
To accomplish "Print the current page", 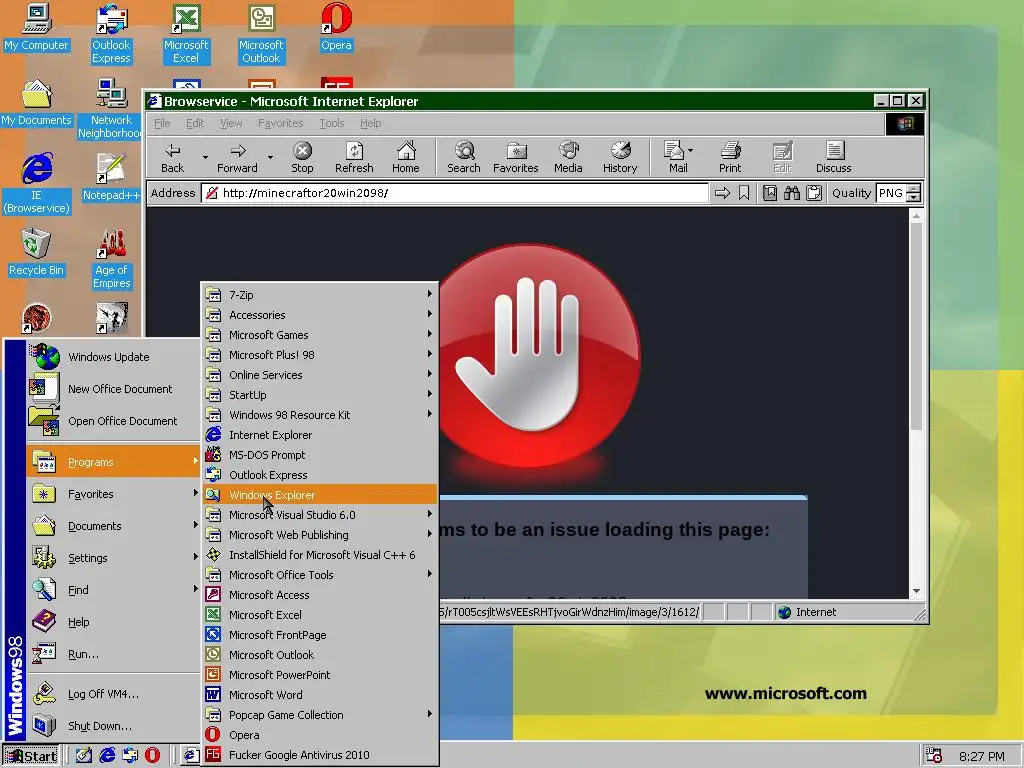I will (730, 157).
